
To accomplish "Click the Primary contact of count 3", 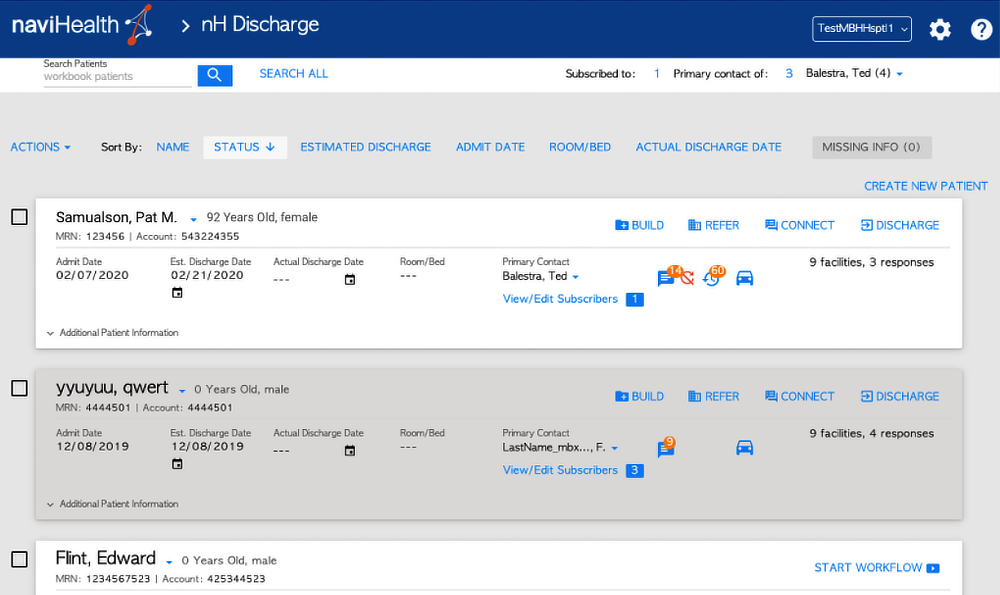I will click(x=789, y=74).
